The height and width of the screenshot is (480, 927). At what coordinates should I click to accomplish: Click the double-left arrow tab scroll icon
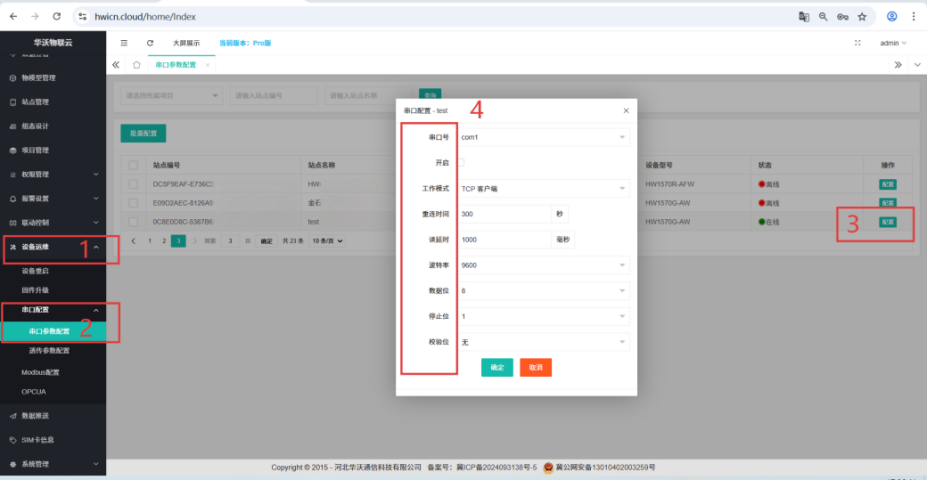point(116,65)
